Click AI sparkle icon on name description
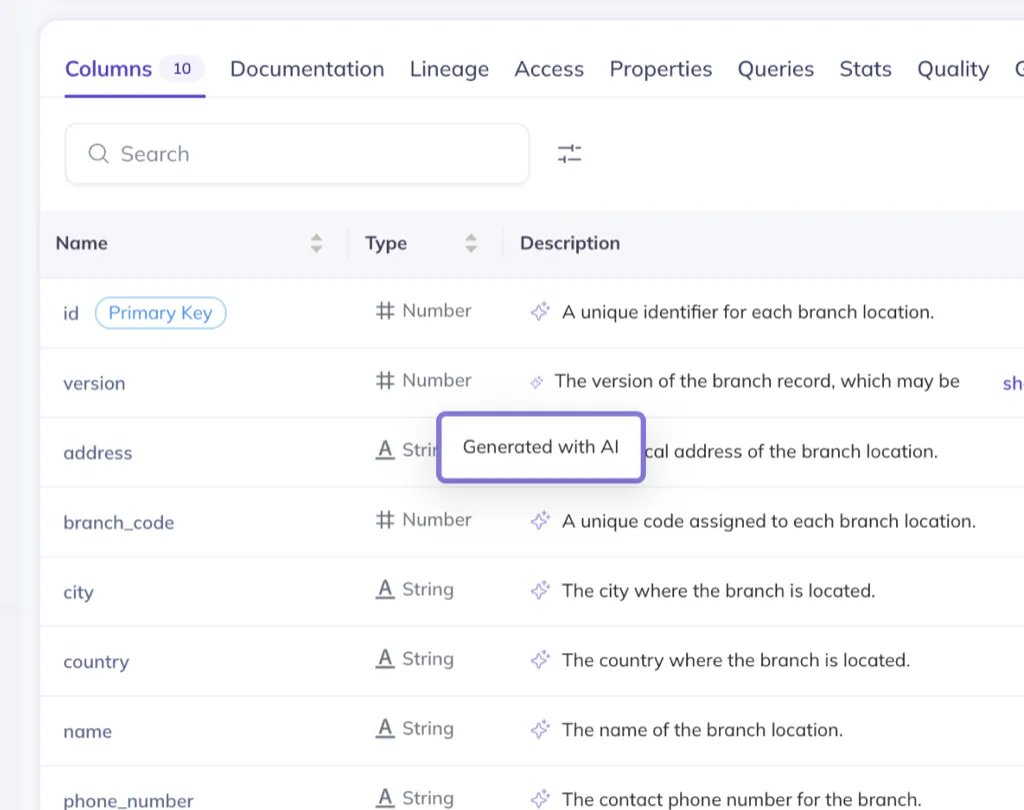This screenshot has height=810, width=1024. (x=540, y=730)
